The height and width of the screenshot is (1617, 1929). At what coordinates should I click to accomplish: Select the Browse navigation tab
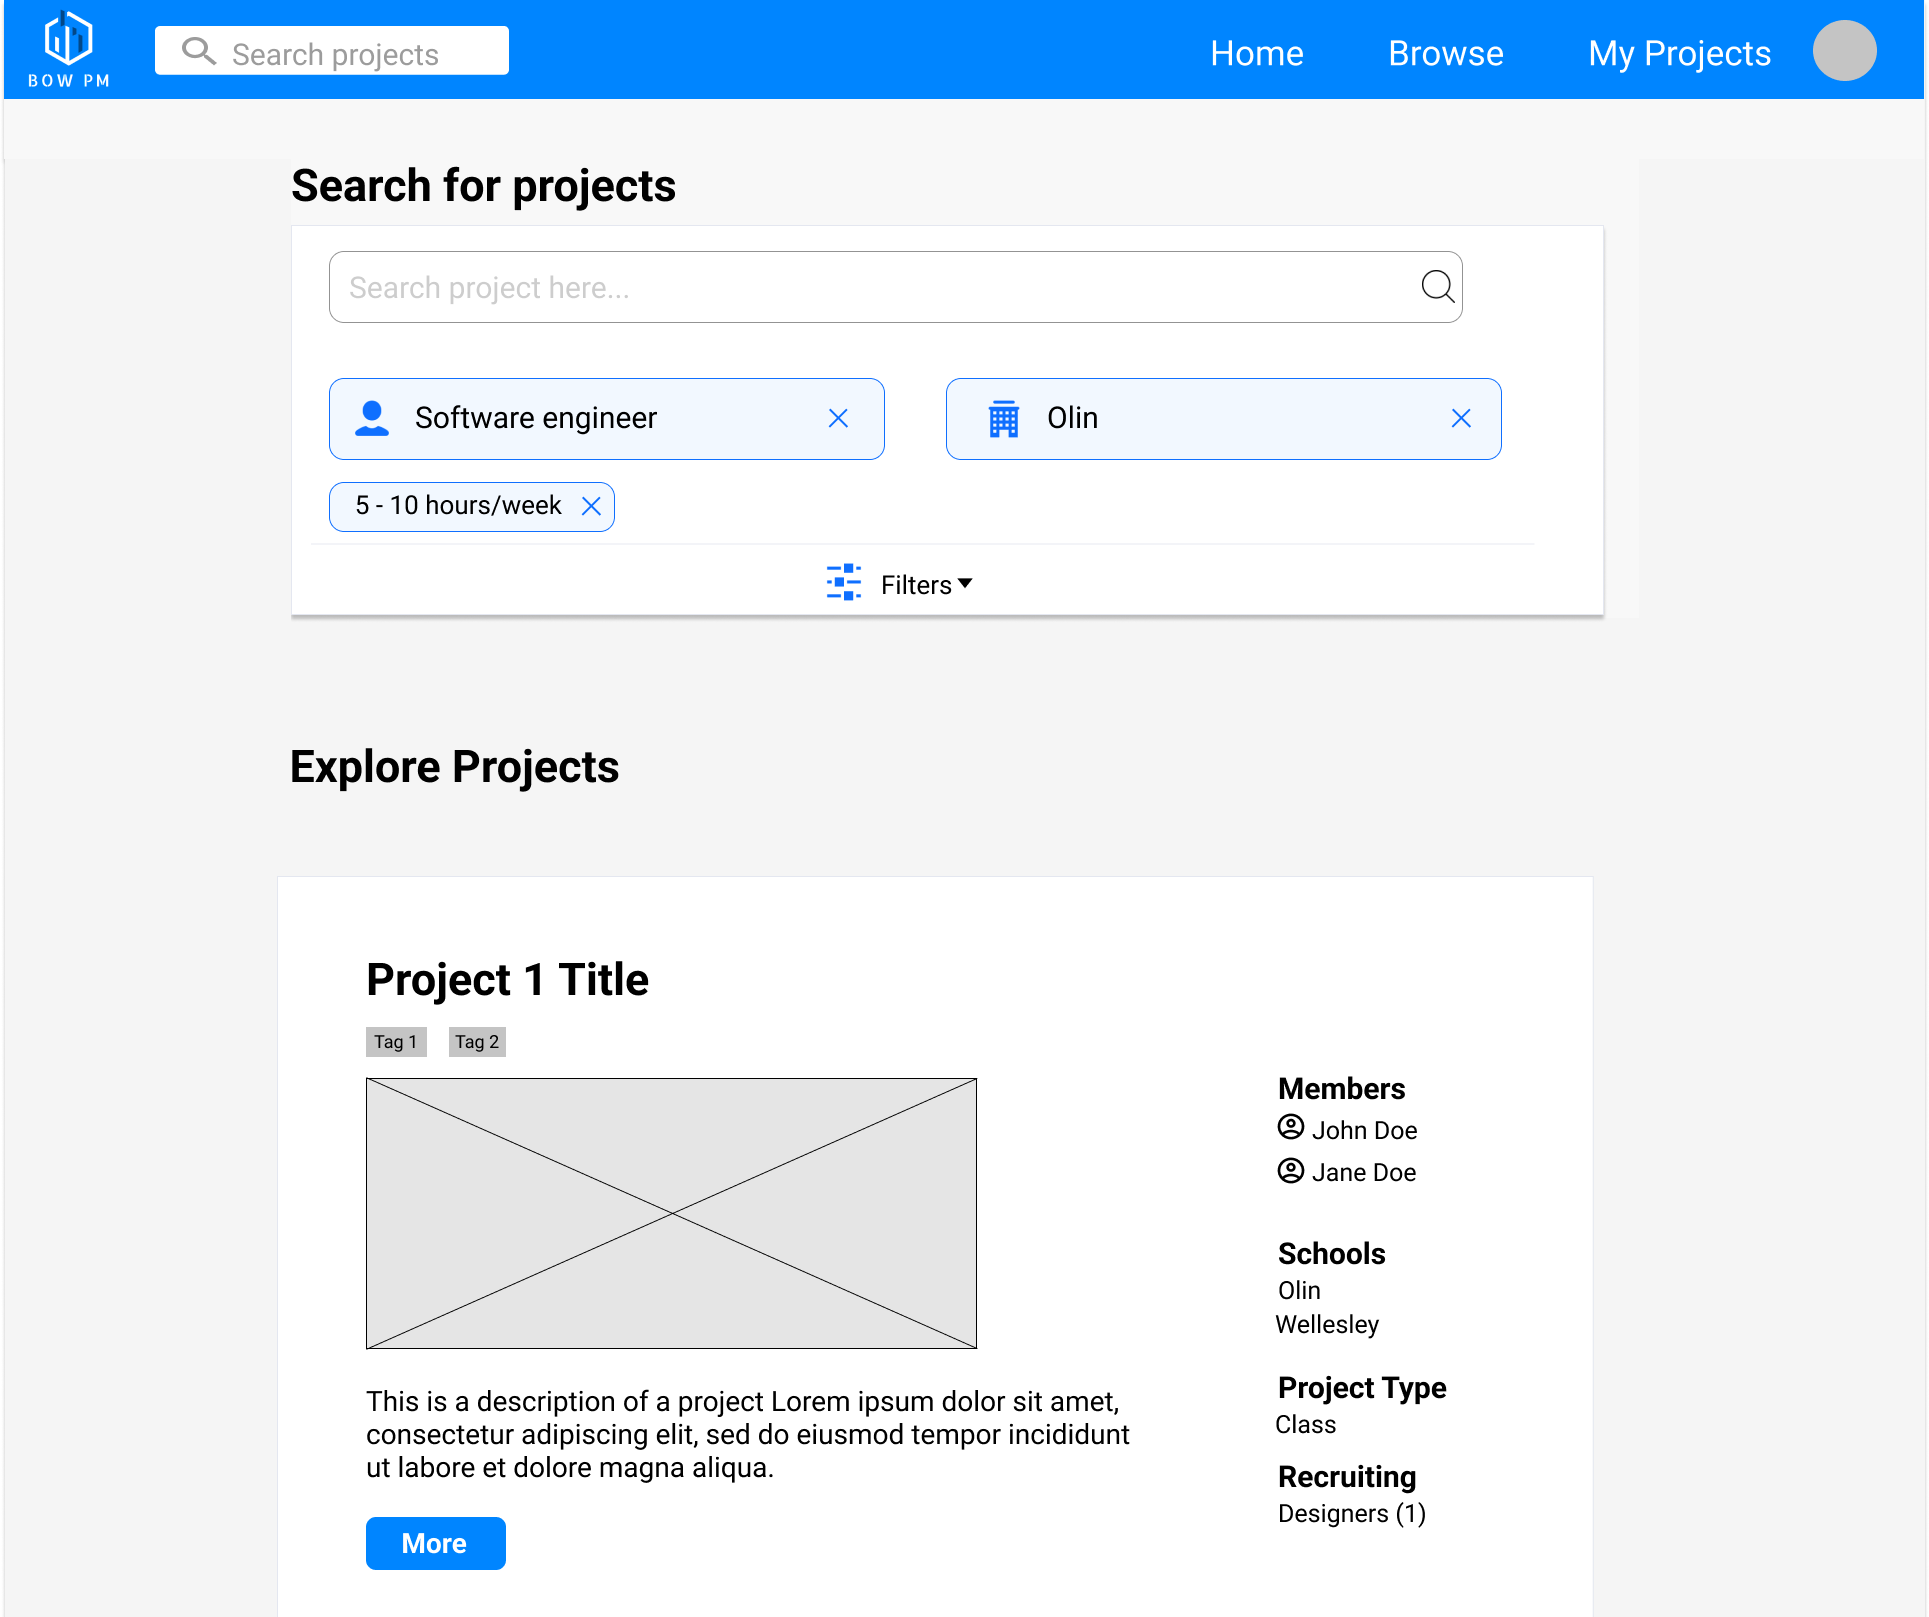[x=1446, y=51]
